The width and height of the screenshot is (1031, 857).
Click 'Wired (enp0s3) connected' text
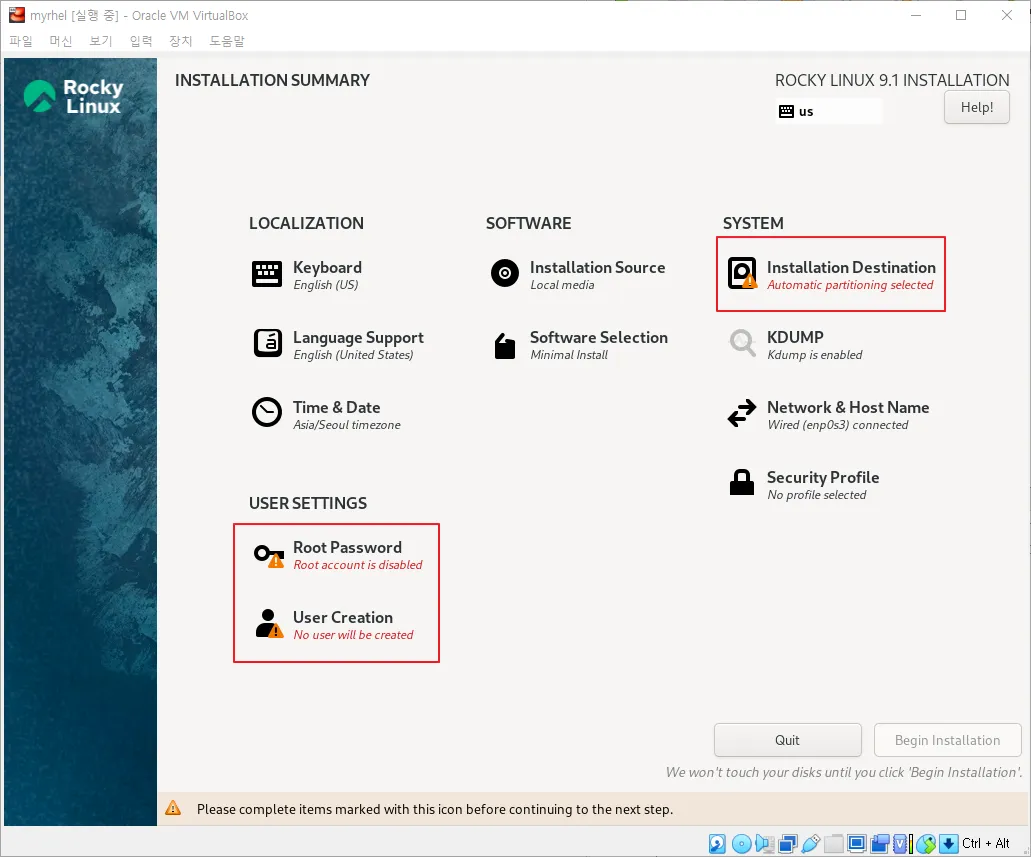click(x=838, y=425)
